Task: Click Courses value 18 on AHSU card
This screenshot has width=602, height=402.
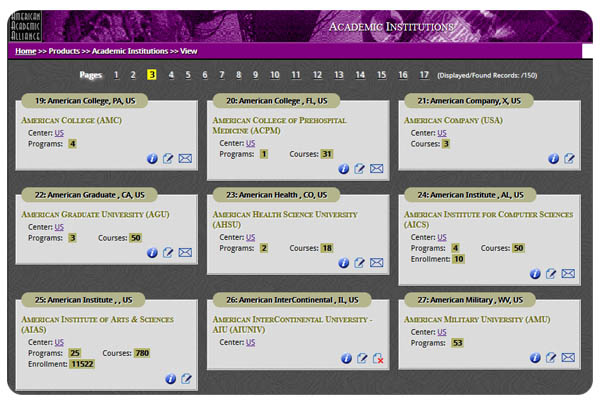Action: [327, 248]
